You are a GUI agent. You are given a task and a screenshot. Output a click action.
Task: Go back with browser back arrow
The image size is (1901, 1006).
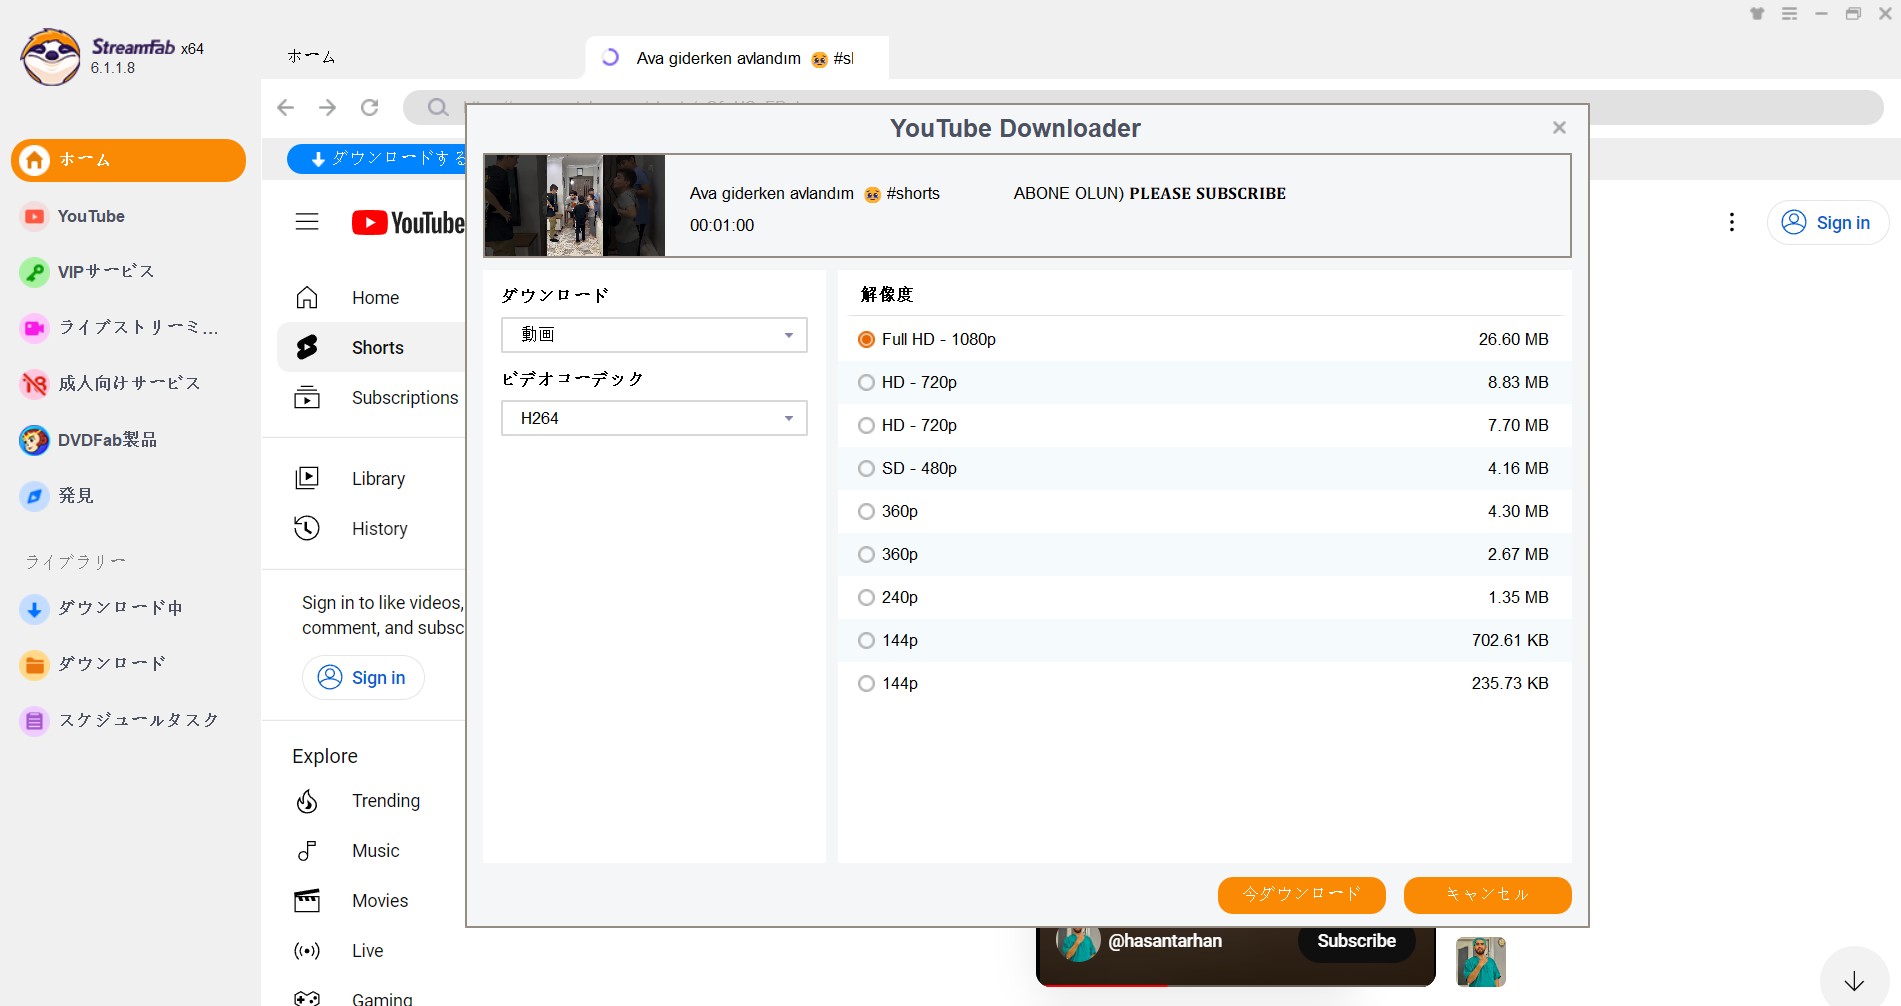pos(286,107)
